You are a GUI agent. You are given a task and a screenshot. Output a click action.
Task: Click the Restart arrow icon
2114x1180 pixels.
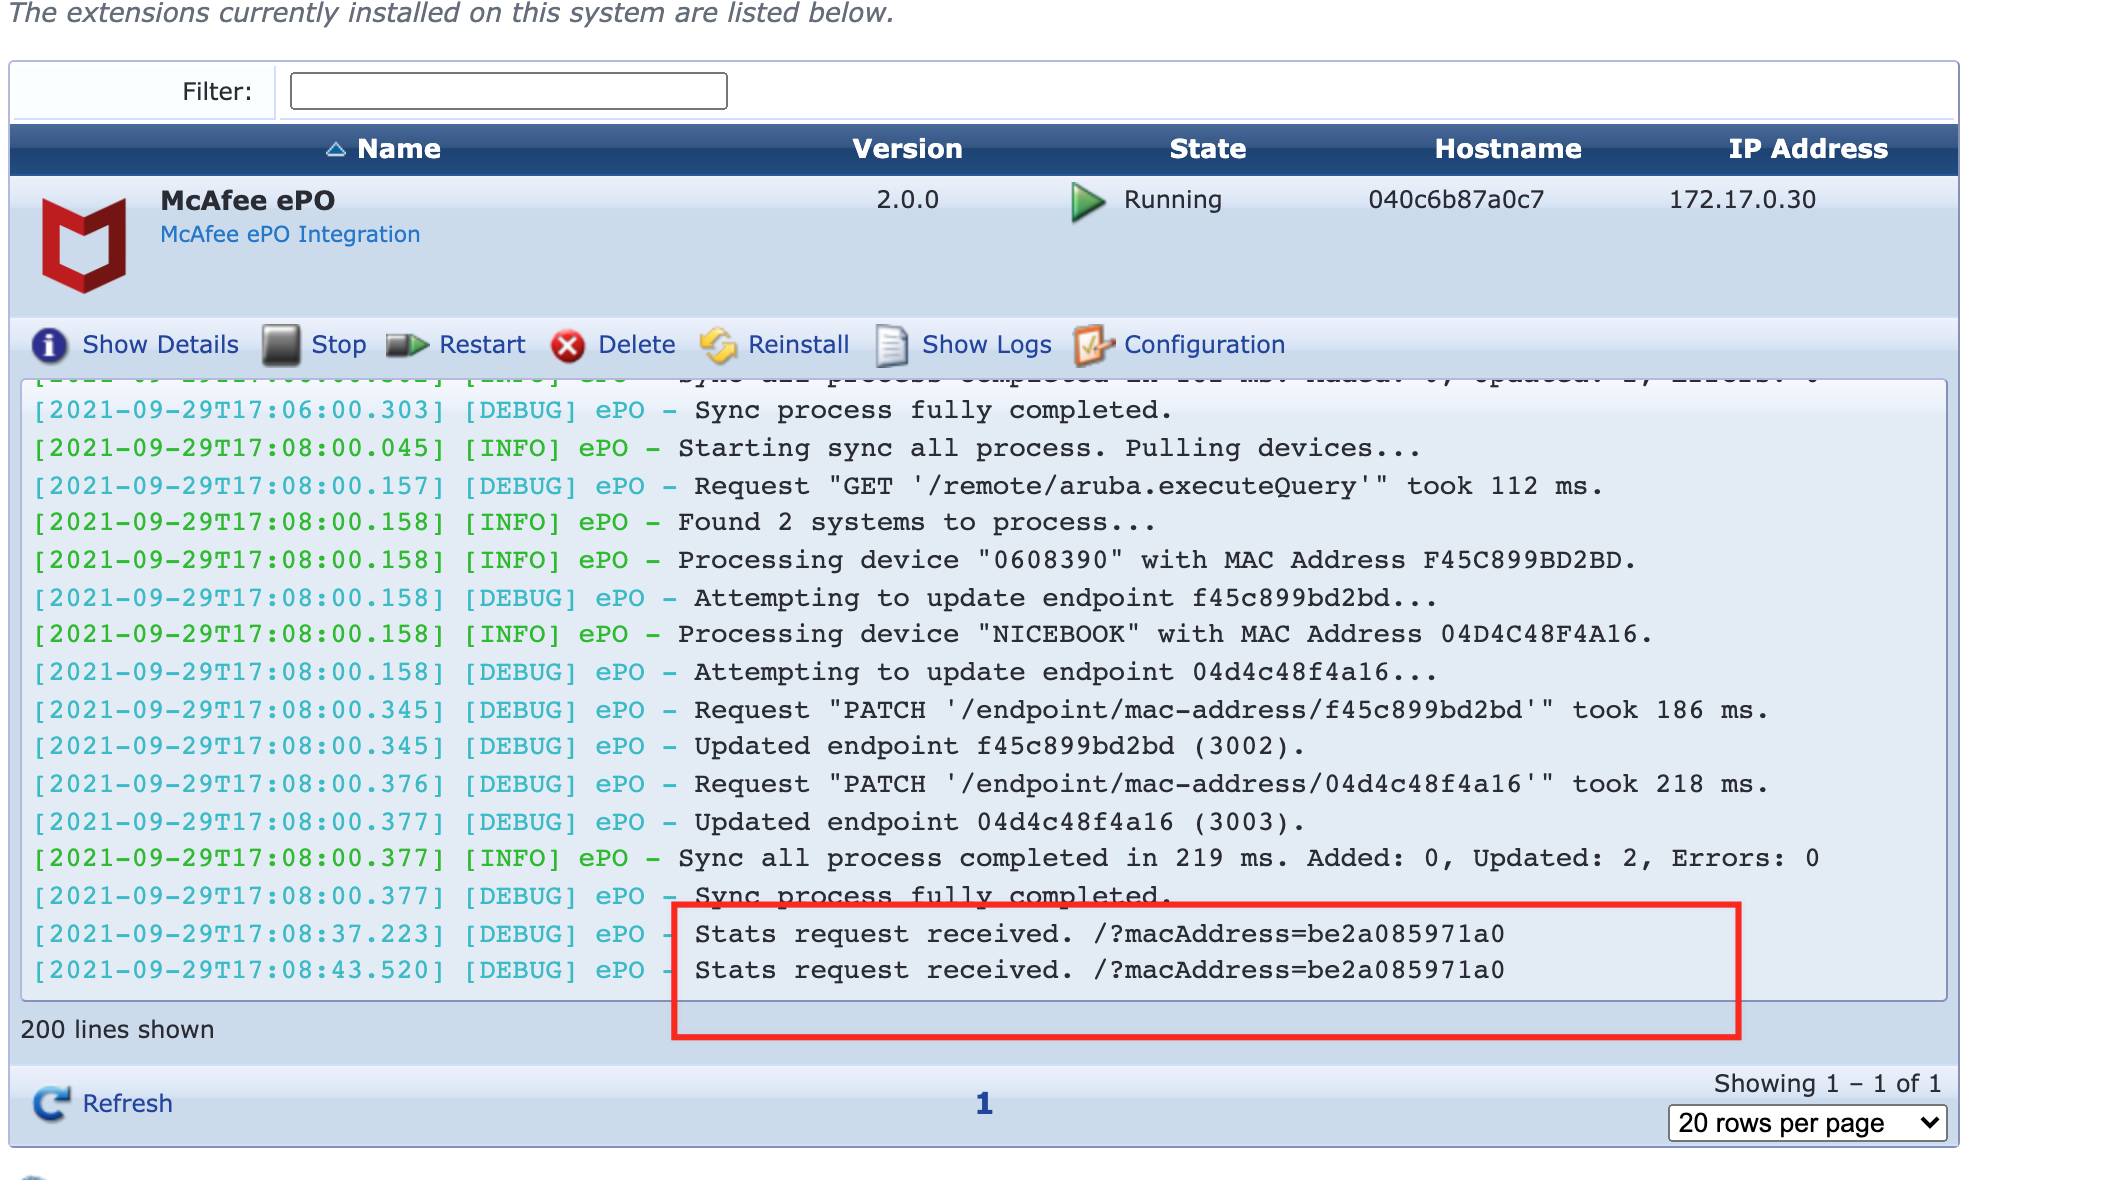tap(407, 345)
